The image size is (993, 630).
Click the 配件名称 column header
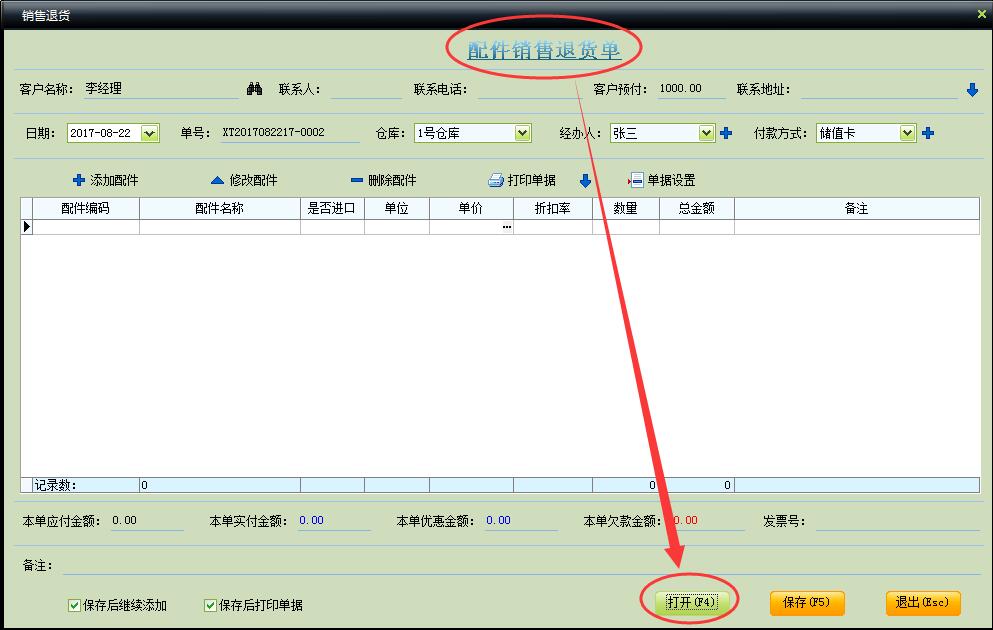[x=220, y=208]
